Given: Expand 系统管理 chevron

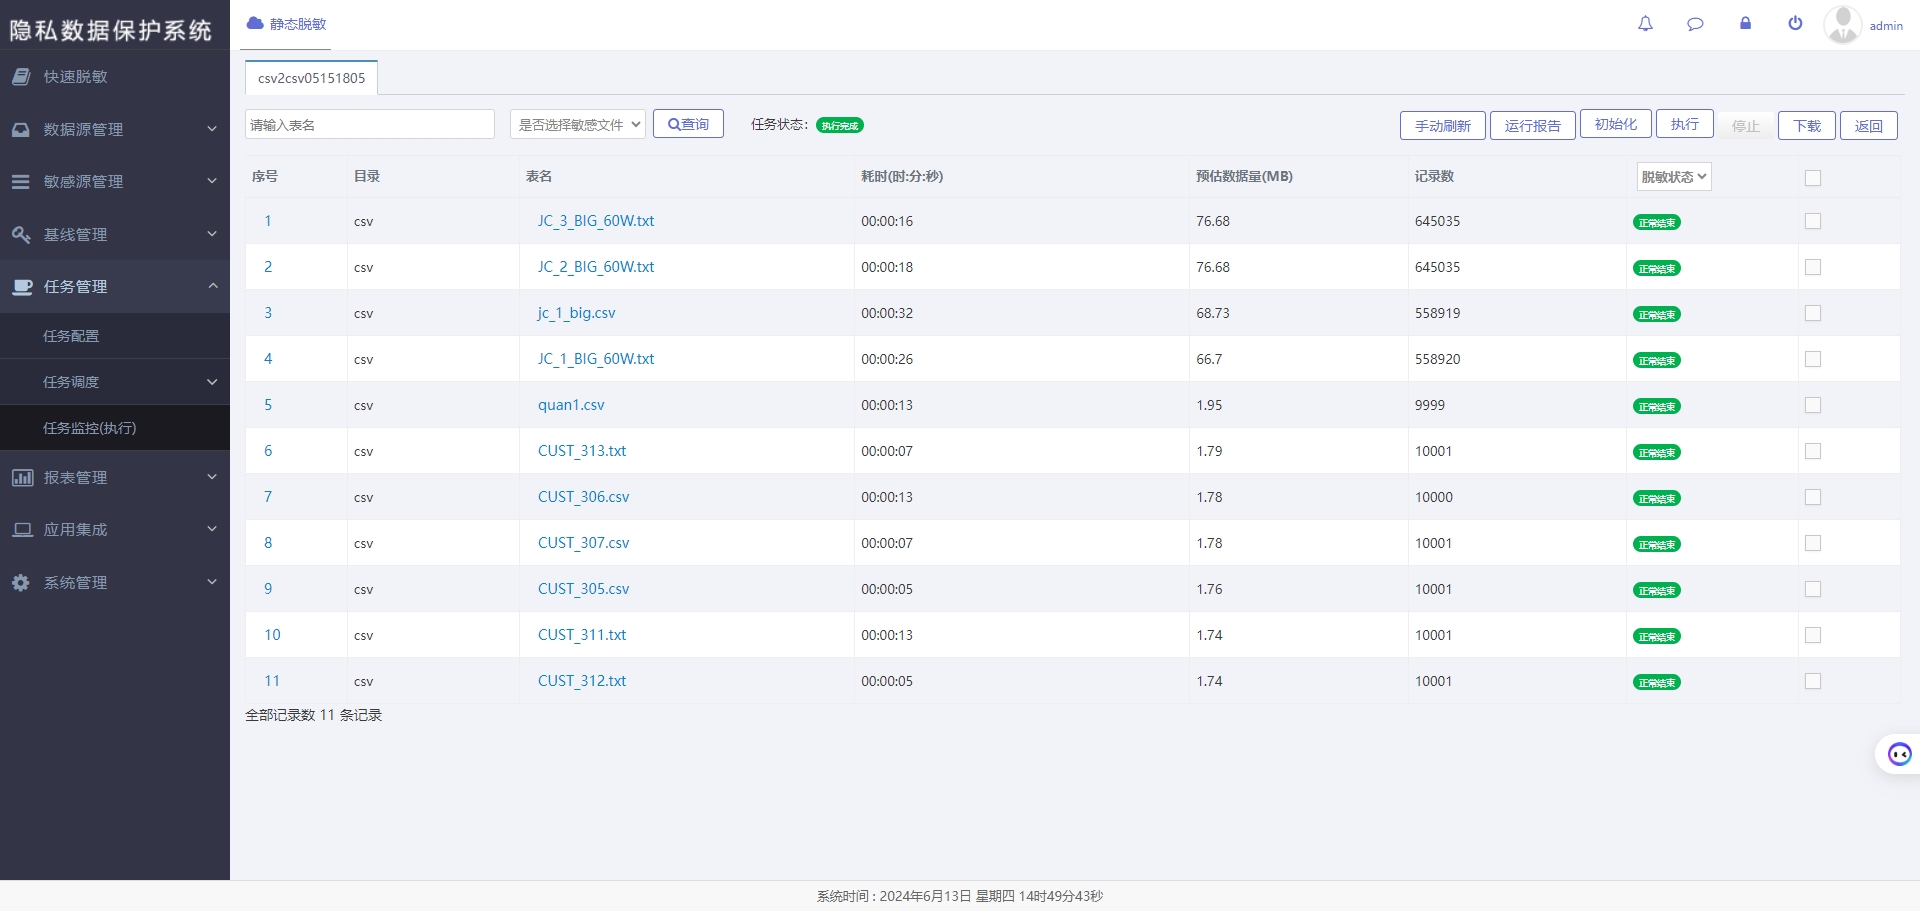Looking at the screenshot, I should [211, 581].
